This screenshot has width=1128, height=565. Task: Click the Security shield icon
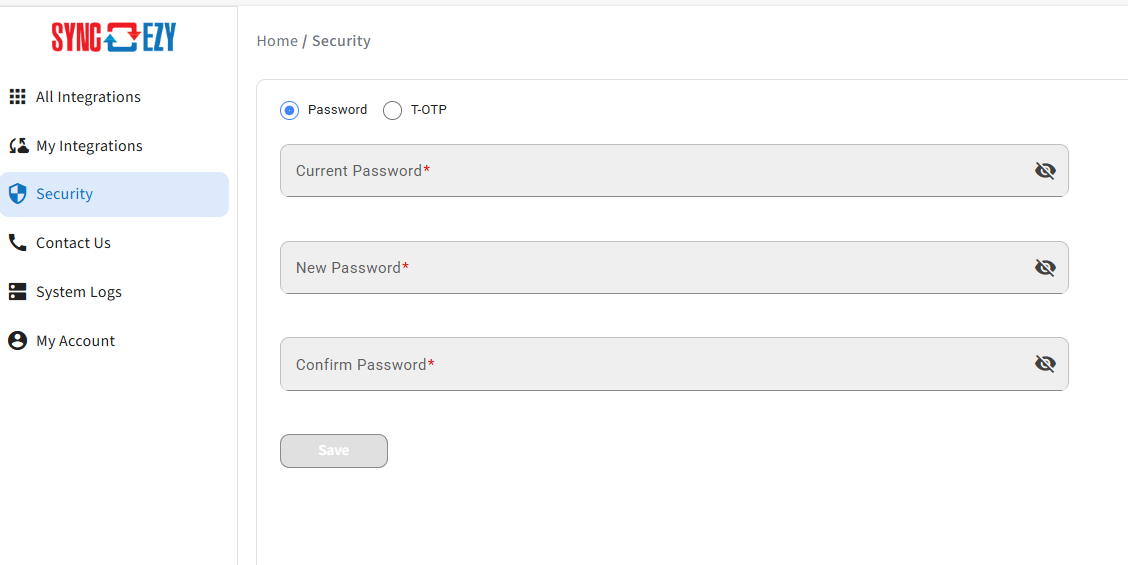17,194
